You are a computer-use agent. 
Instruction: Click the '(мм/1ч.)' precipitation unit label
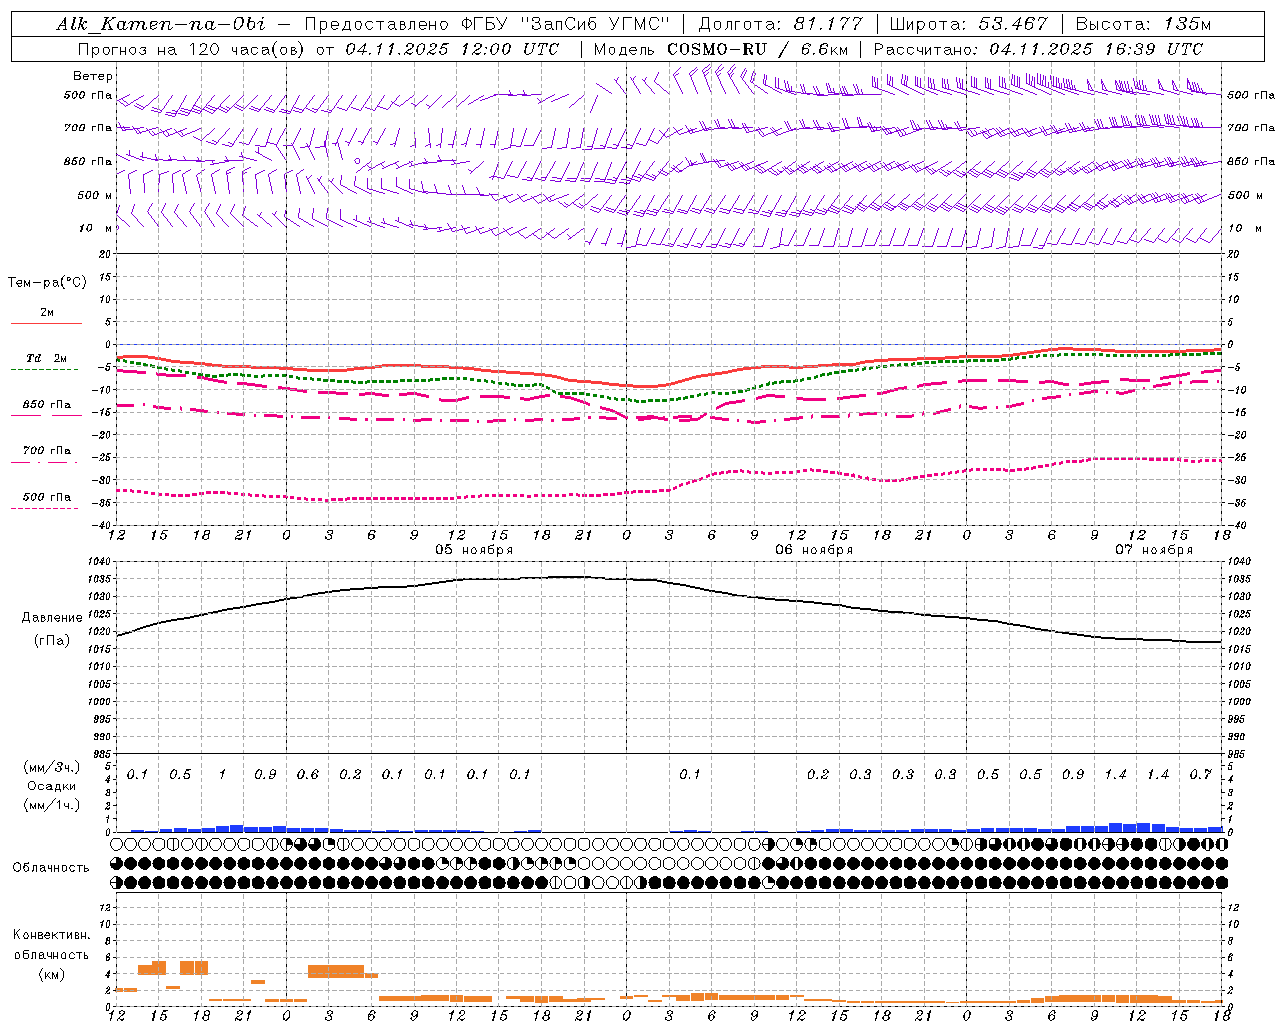(52, 805)
